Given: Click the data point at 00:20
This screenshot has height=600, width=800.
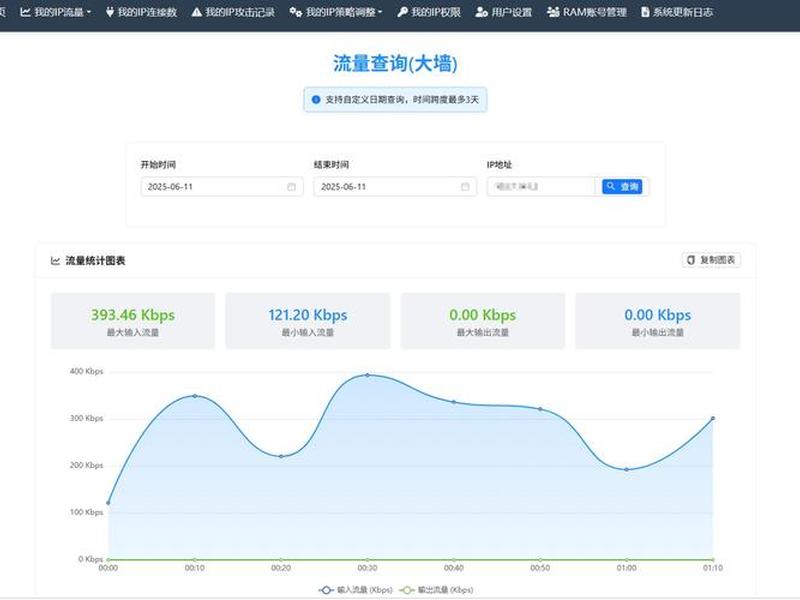Looking at the screenshot, I should 281,456.
